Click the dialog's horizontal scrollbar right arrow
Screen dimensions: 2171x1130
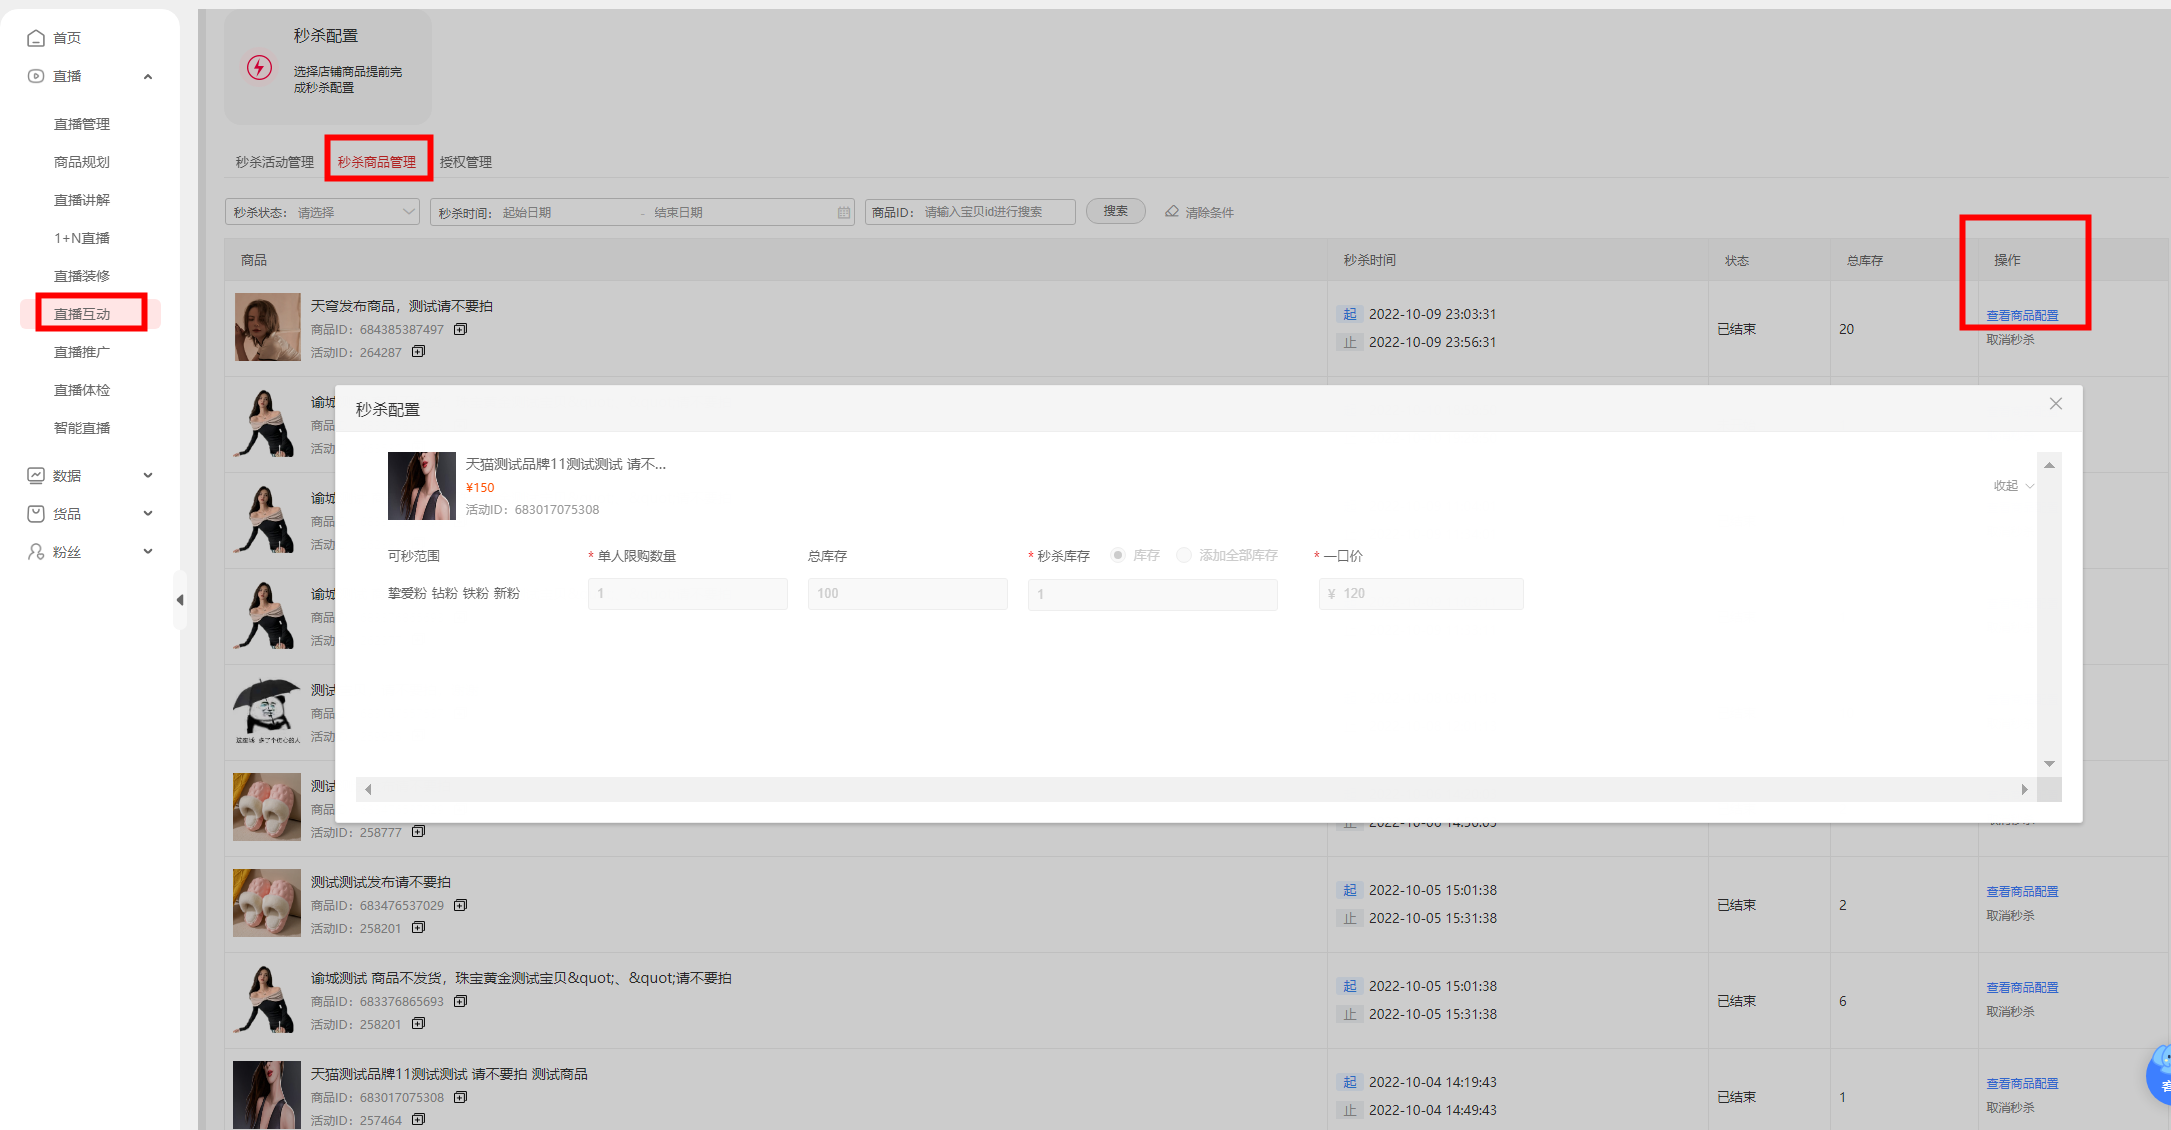tap(2024, 790)
